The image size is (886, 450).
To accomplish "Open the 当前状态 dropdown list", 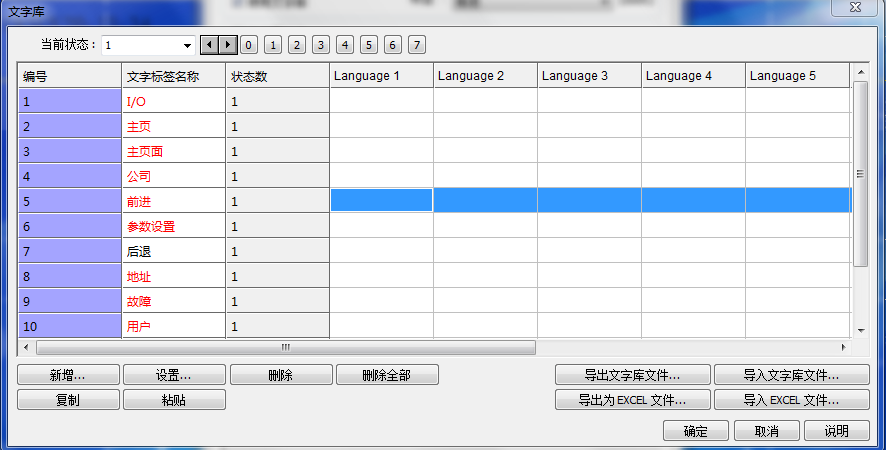I will 187,46.
